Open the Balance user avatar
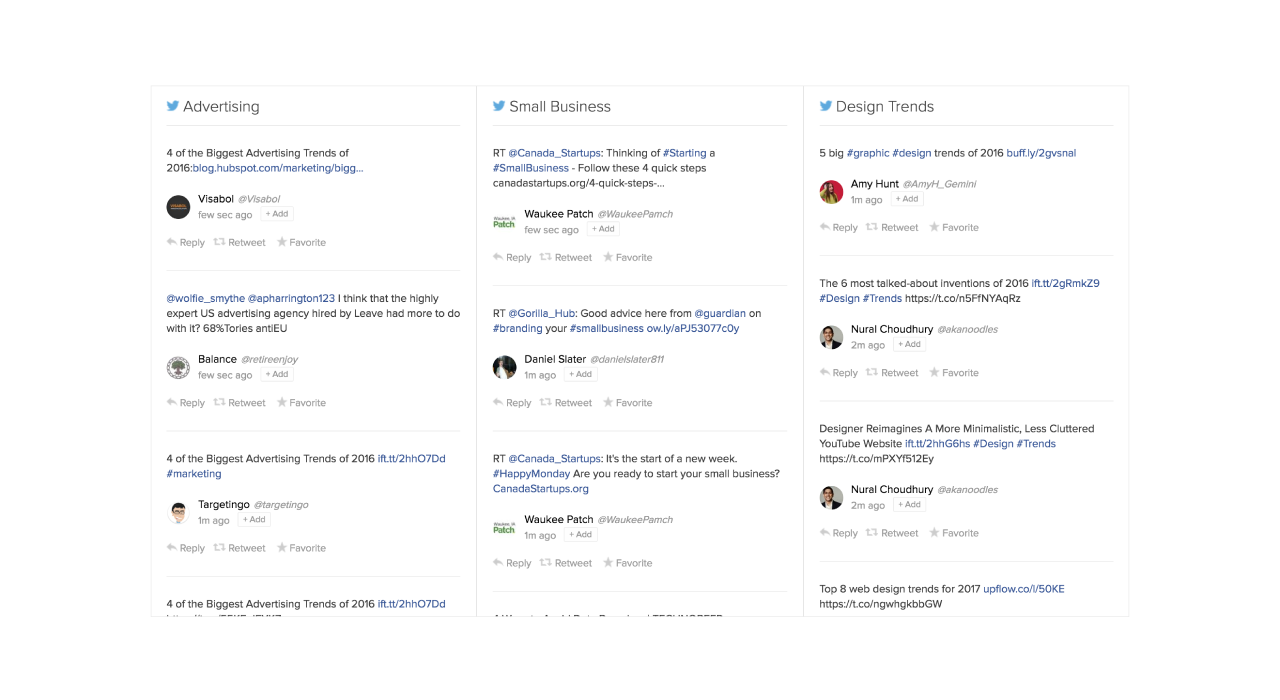 pyautogui.click(x=178, y=367)
